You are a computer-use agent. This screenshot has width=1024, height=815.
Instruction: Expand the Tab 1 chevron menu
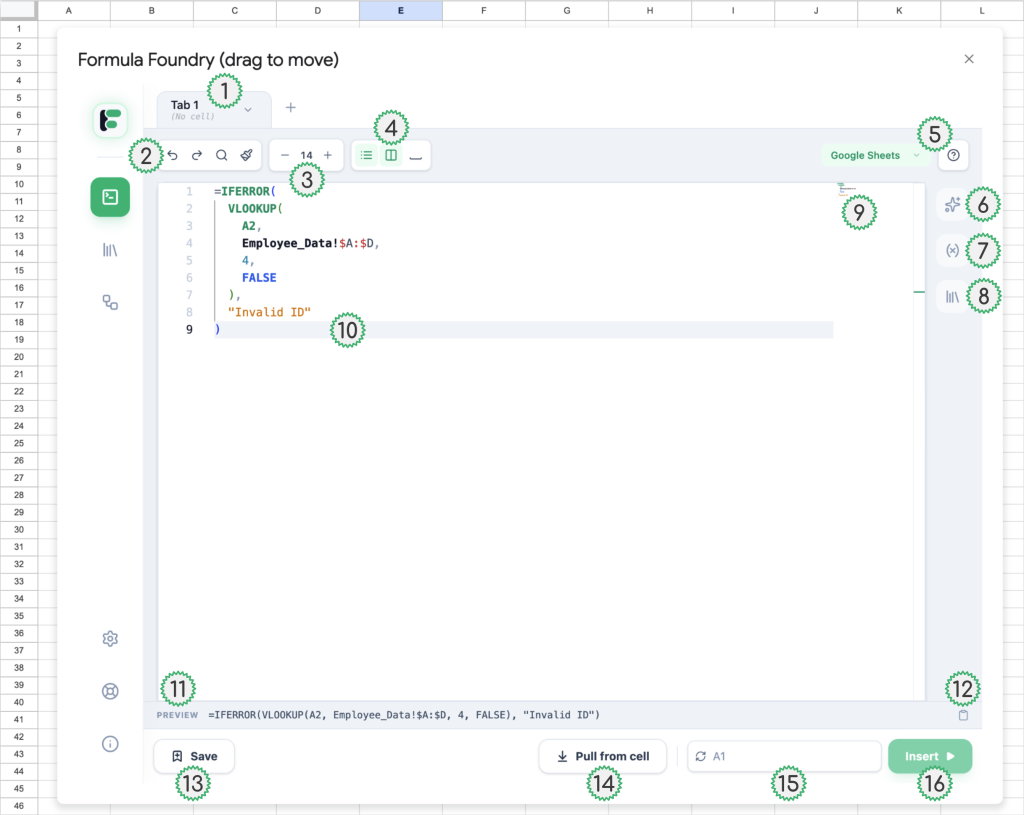point(248,108)
